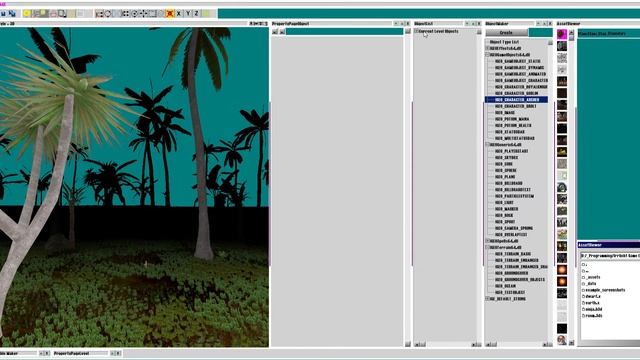Toggle the X axis button in toolbar

179,13
